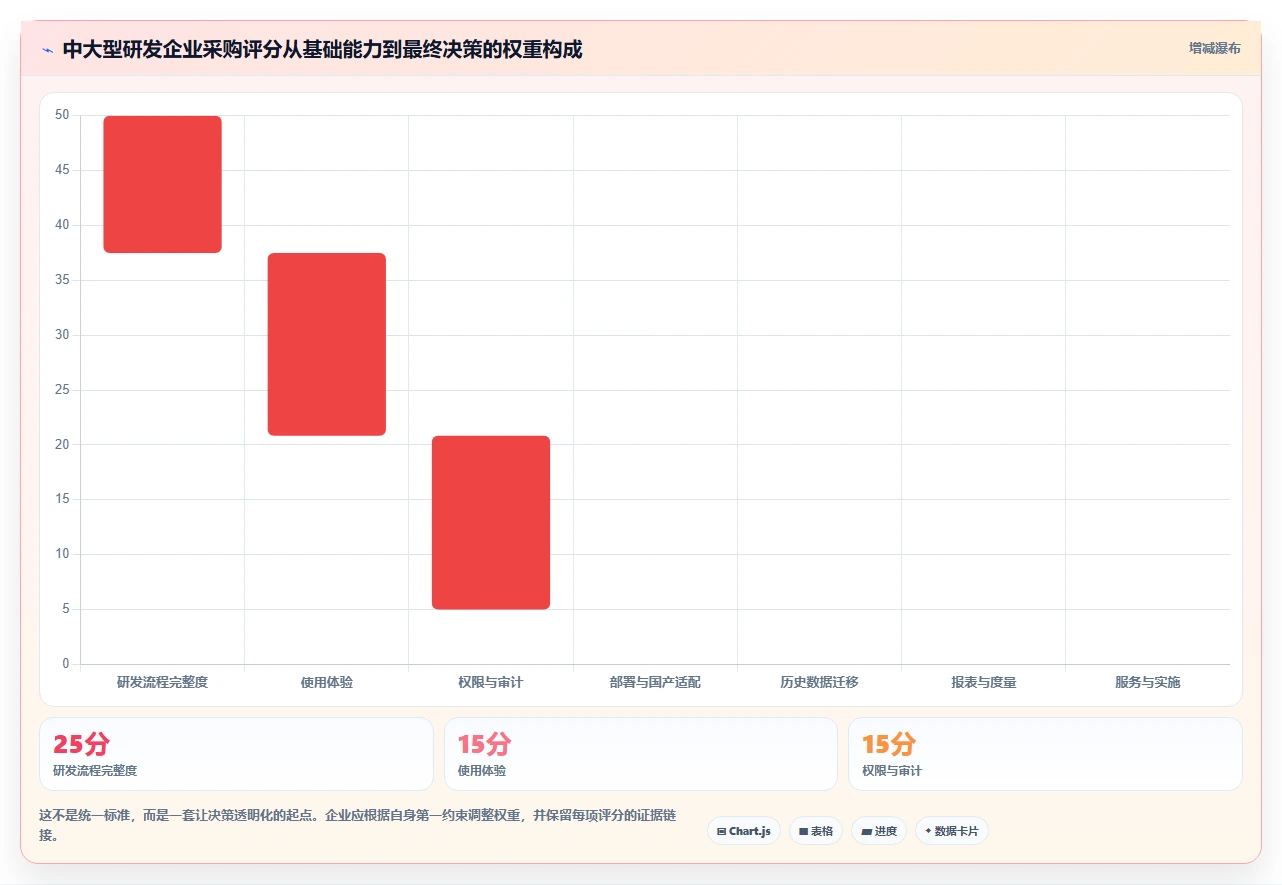This screenshot has width=1282, height=885.
Task: Click the Chart.js chip
Action: [x=744, y=831]
